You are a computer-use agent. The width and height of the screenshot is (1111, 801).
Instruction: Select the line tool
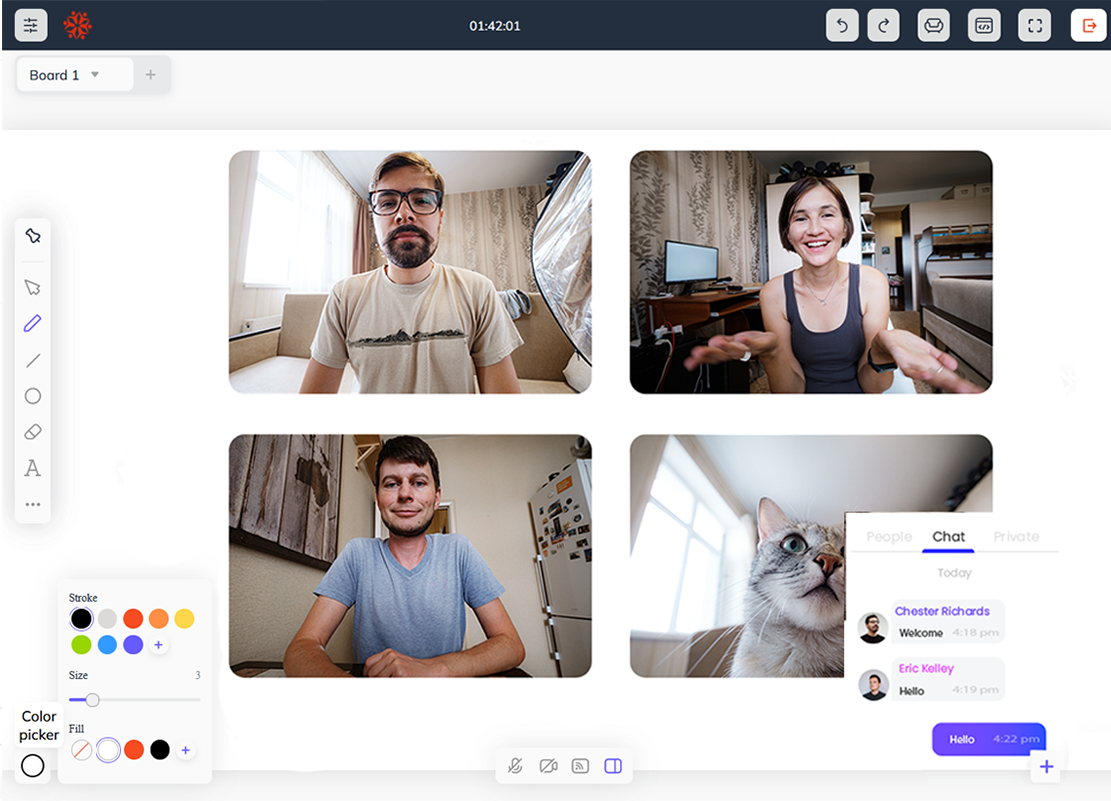[x=33, y=360]
